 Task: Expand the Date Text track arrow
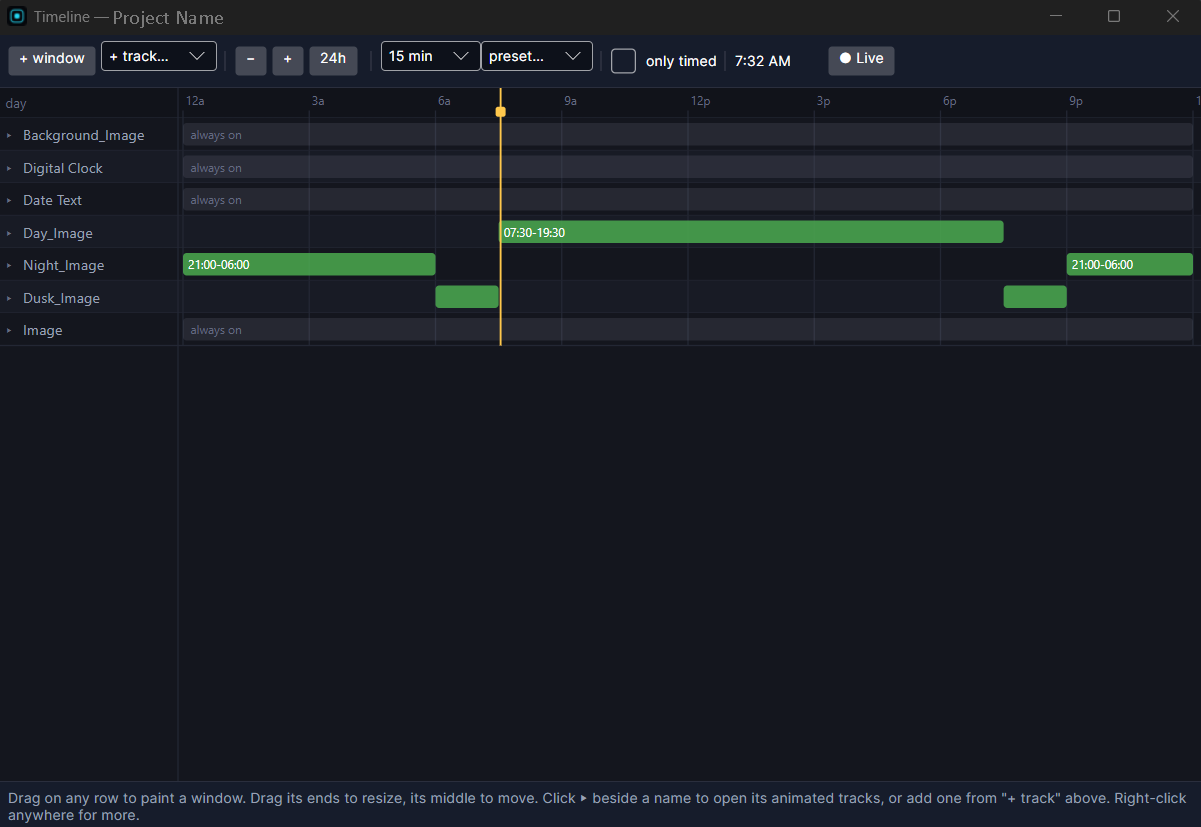pyautogui.click(x=9, y=200)
